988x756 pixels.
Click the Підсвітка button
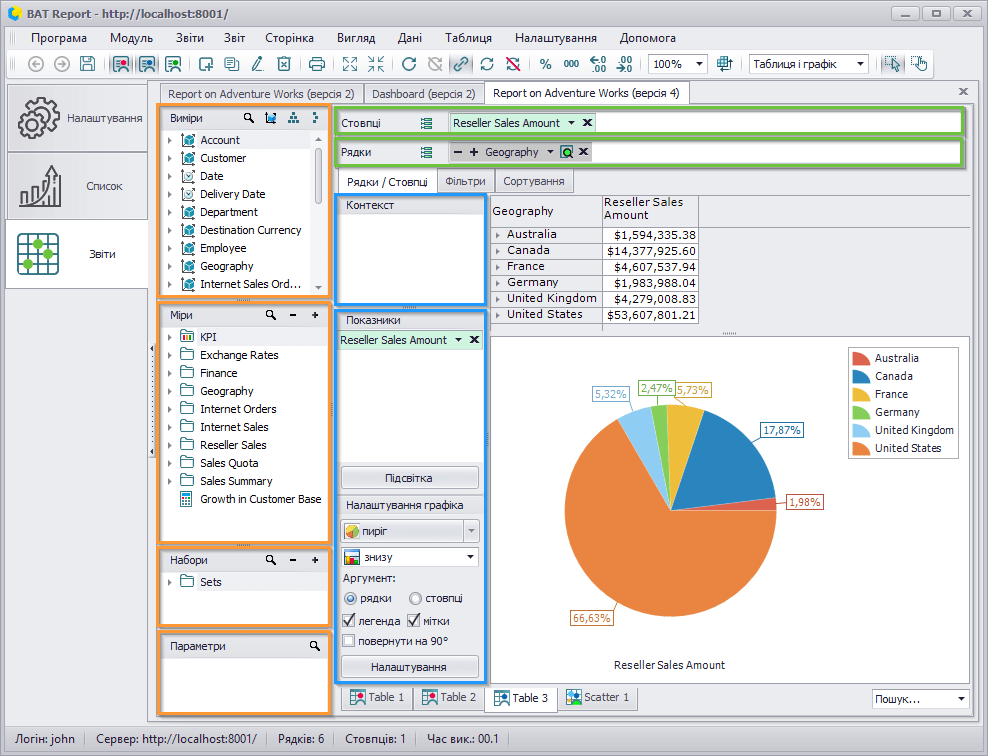[x=410, y=478]
